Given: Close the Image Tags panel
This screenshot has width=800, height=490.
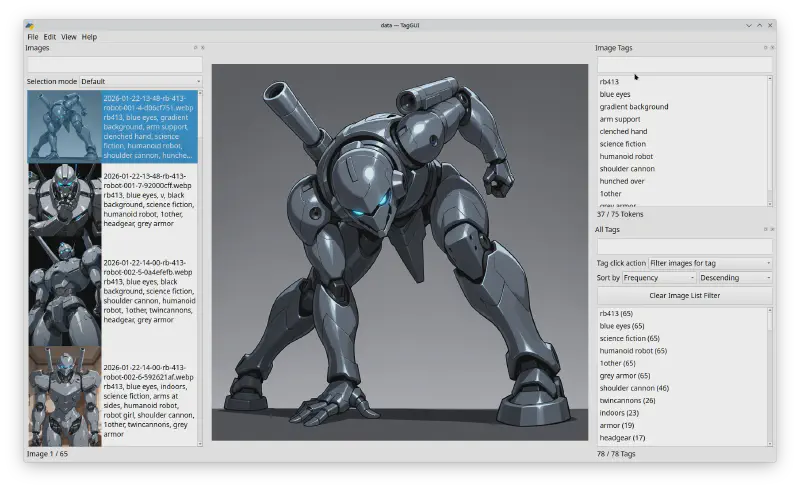Looking at the screenshot, I should point(772,48).
